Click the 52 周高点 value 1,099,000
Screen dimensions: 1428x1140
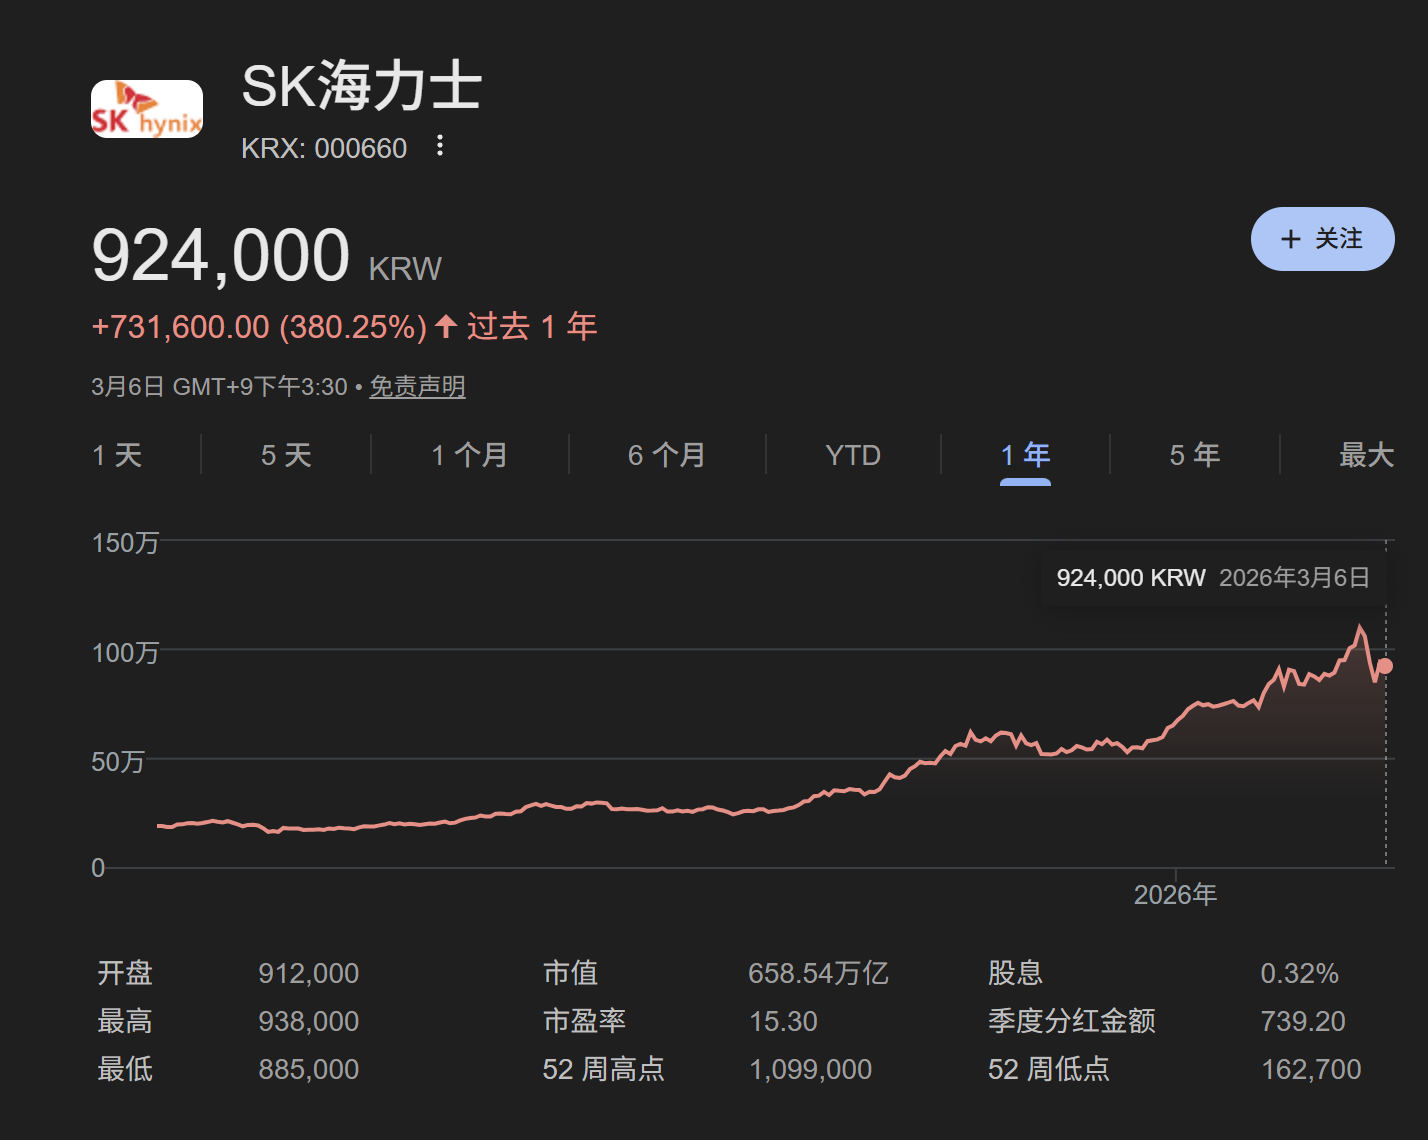(x=810, y=1068)
